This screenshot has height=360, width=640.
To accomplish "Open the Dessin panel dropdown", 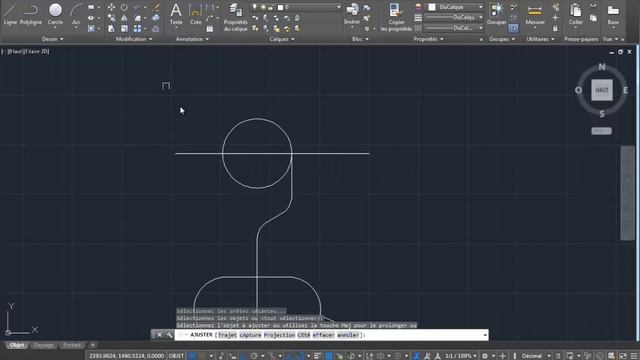I will pyautogui.click(x=52, y=39).
